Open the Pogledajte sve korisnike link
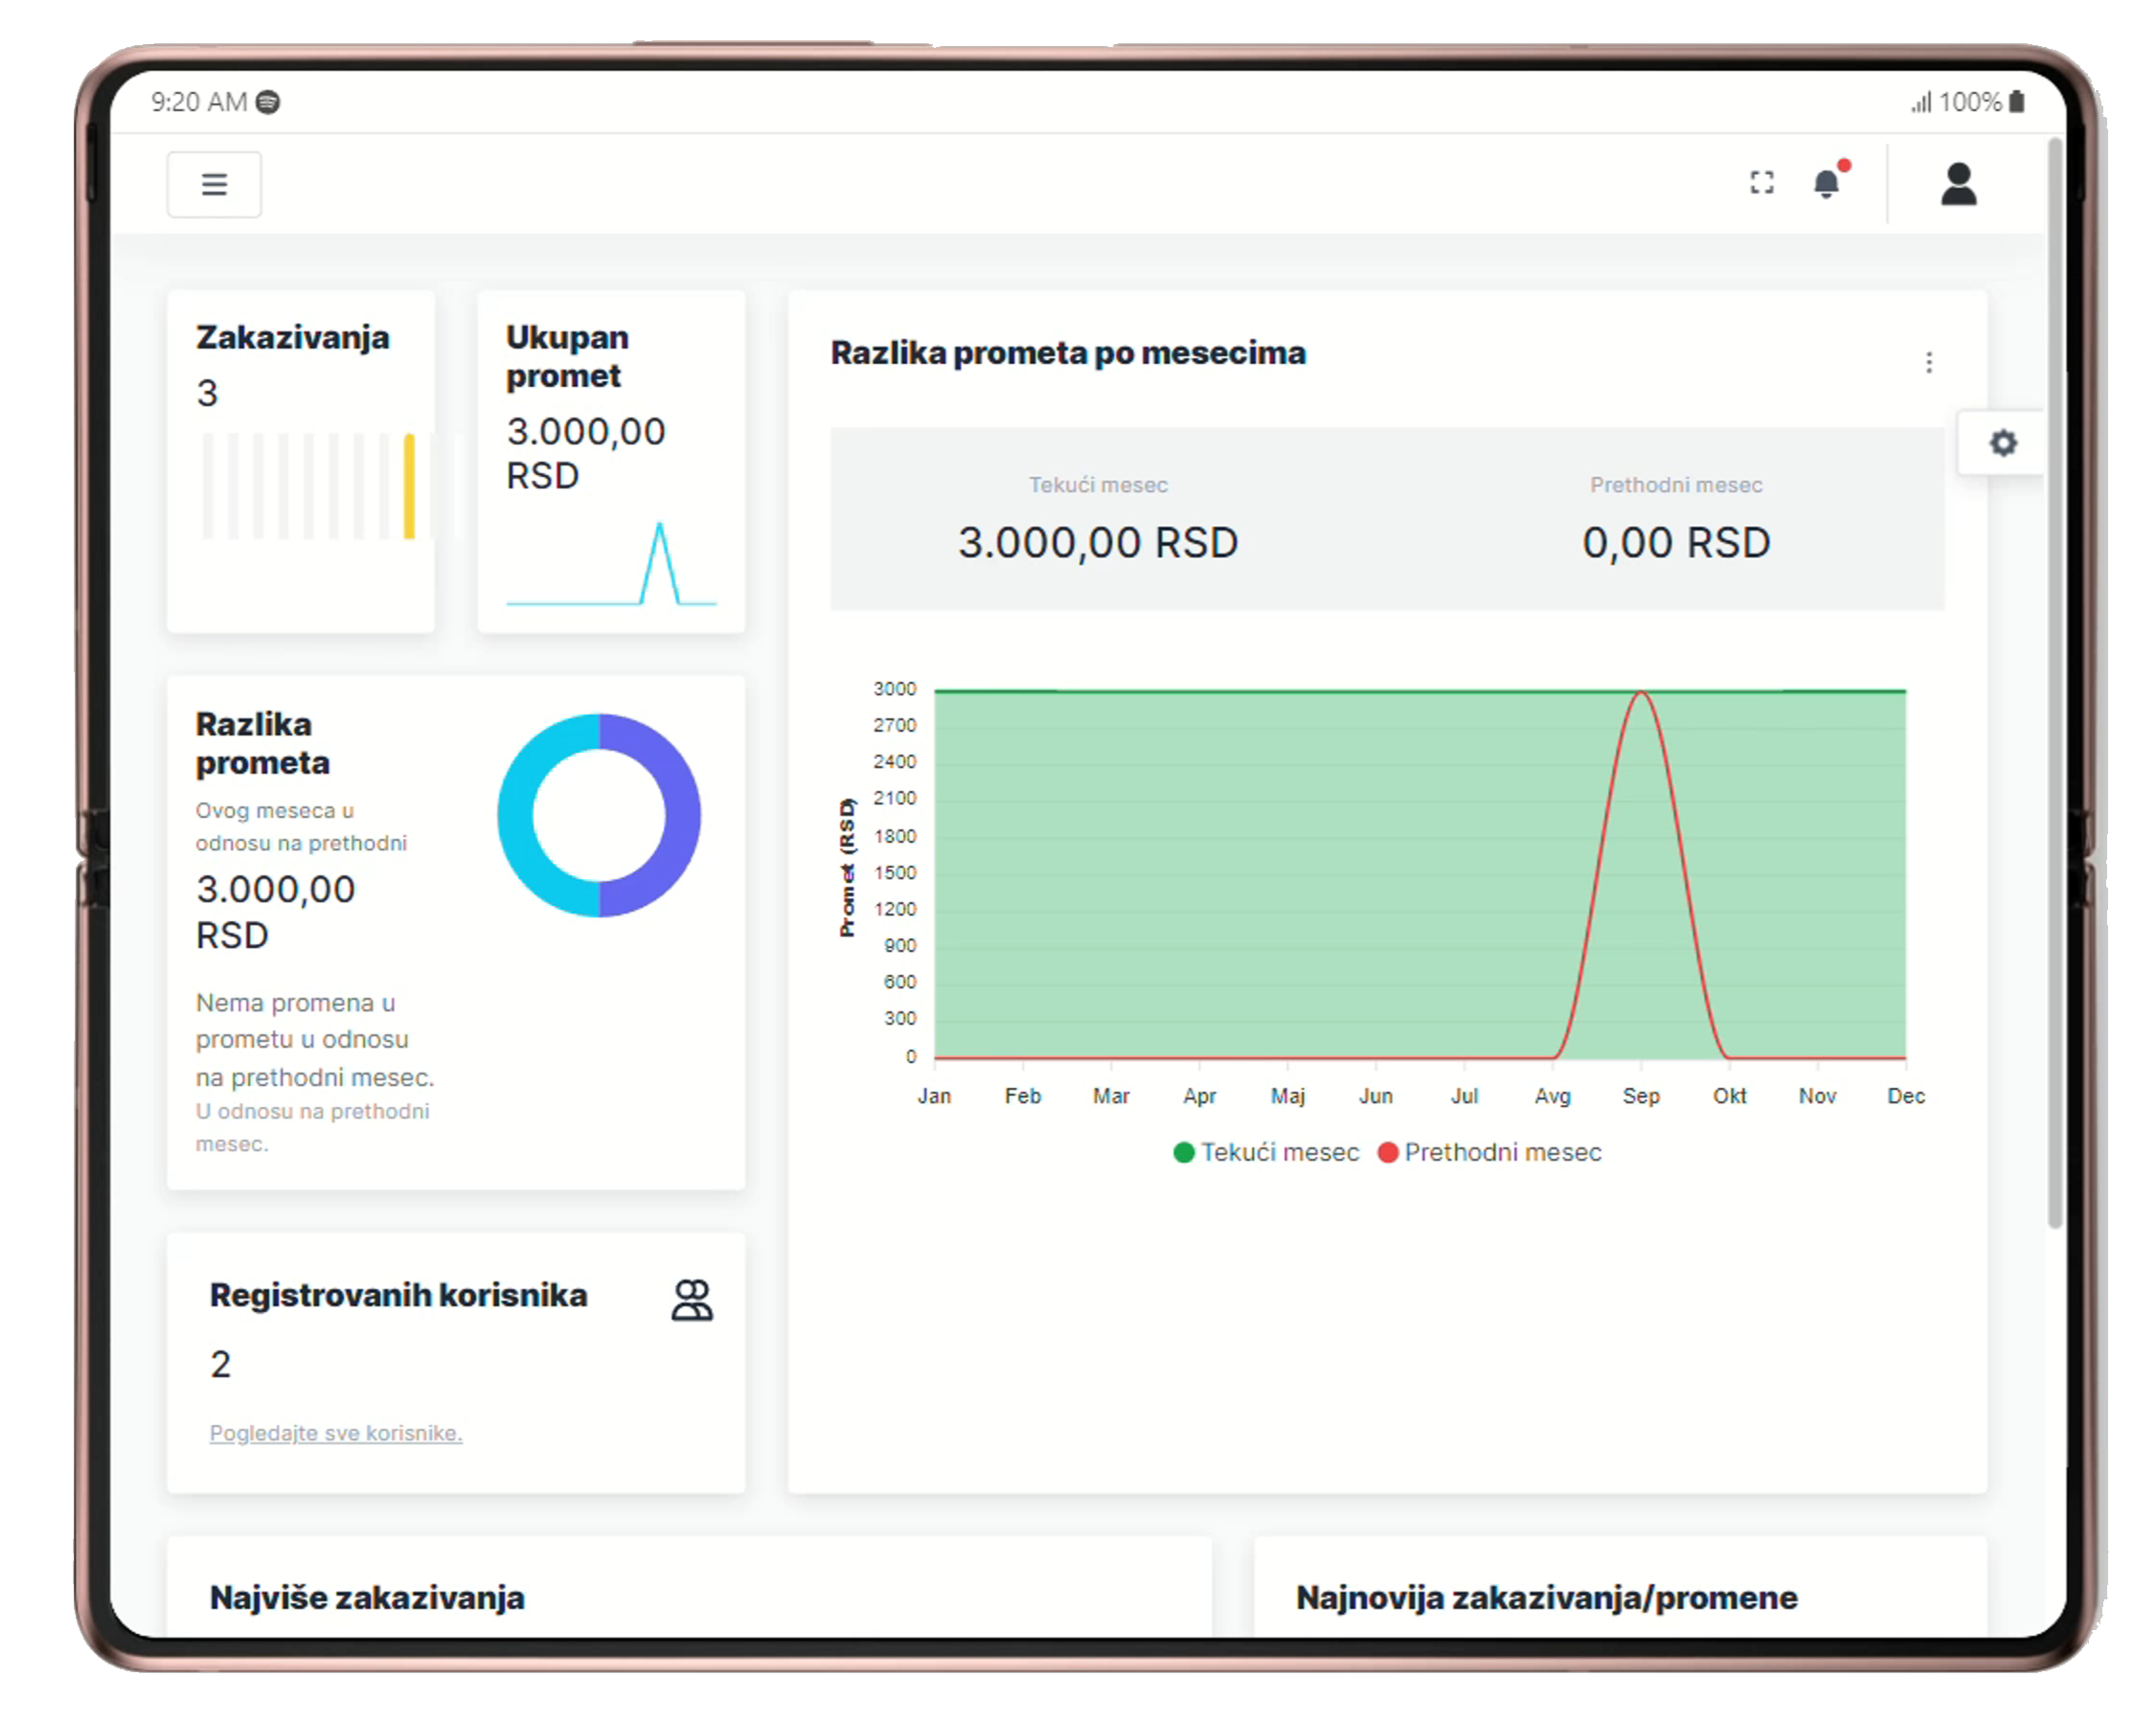Screen dimensions: 2156x1722 click(336, 1432)
